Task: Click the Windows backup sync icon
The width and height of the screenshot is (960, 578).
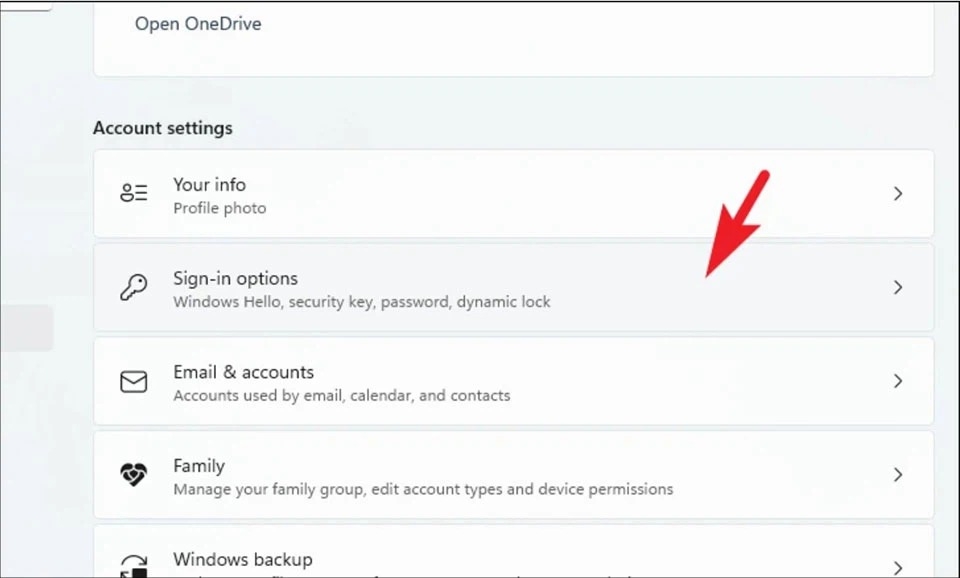Action: (133, 566)
